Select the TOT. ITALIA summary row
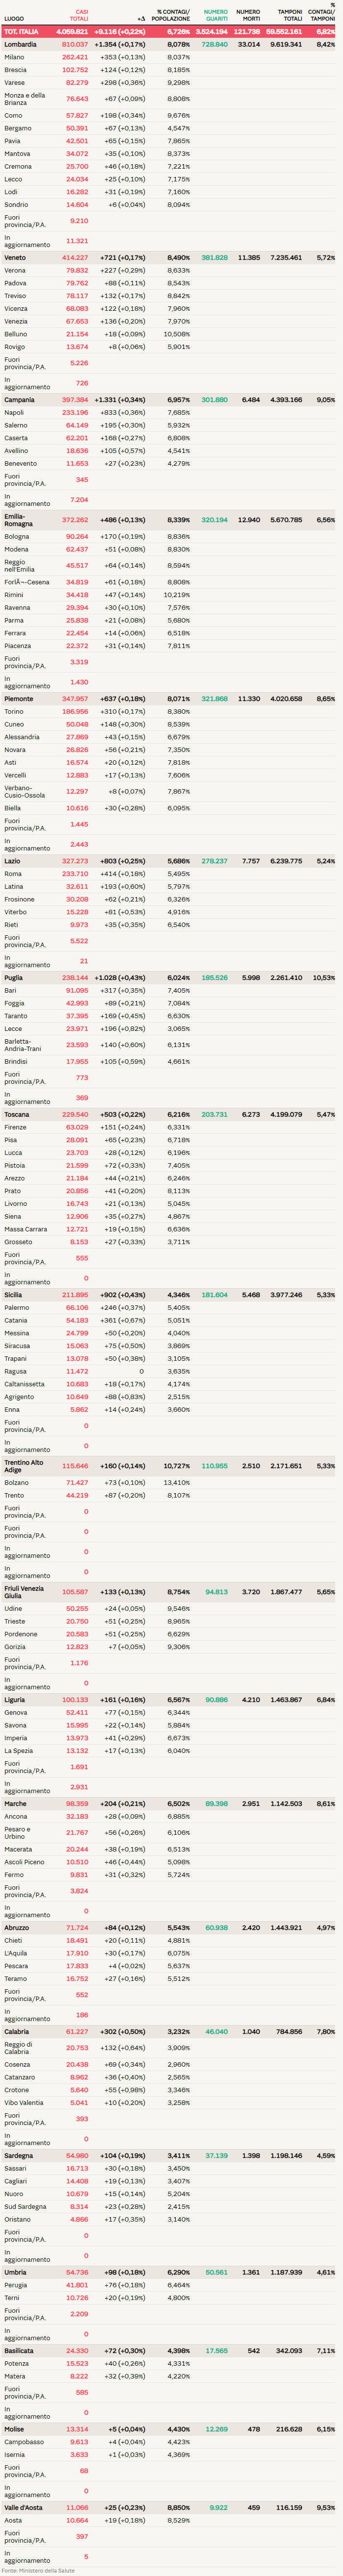343x2576 pixels. 22,32
